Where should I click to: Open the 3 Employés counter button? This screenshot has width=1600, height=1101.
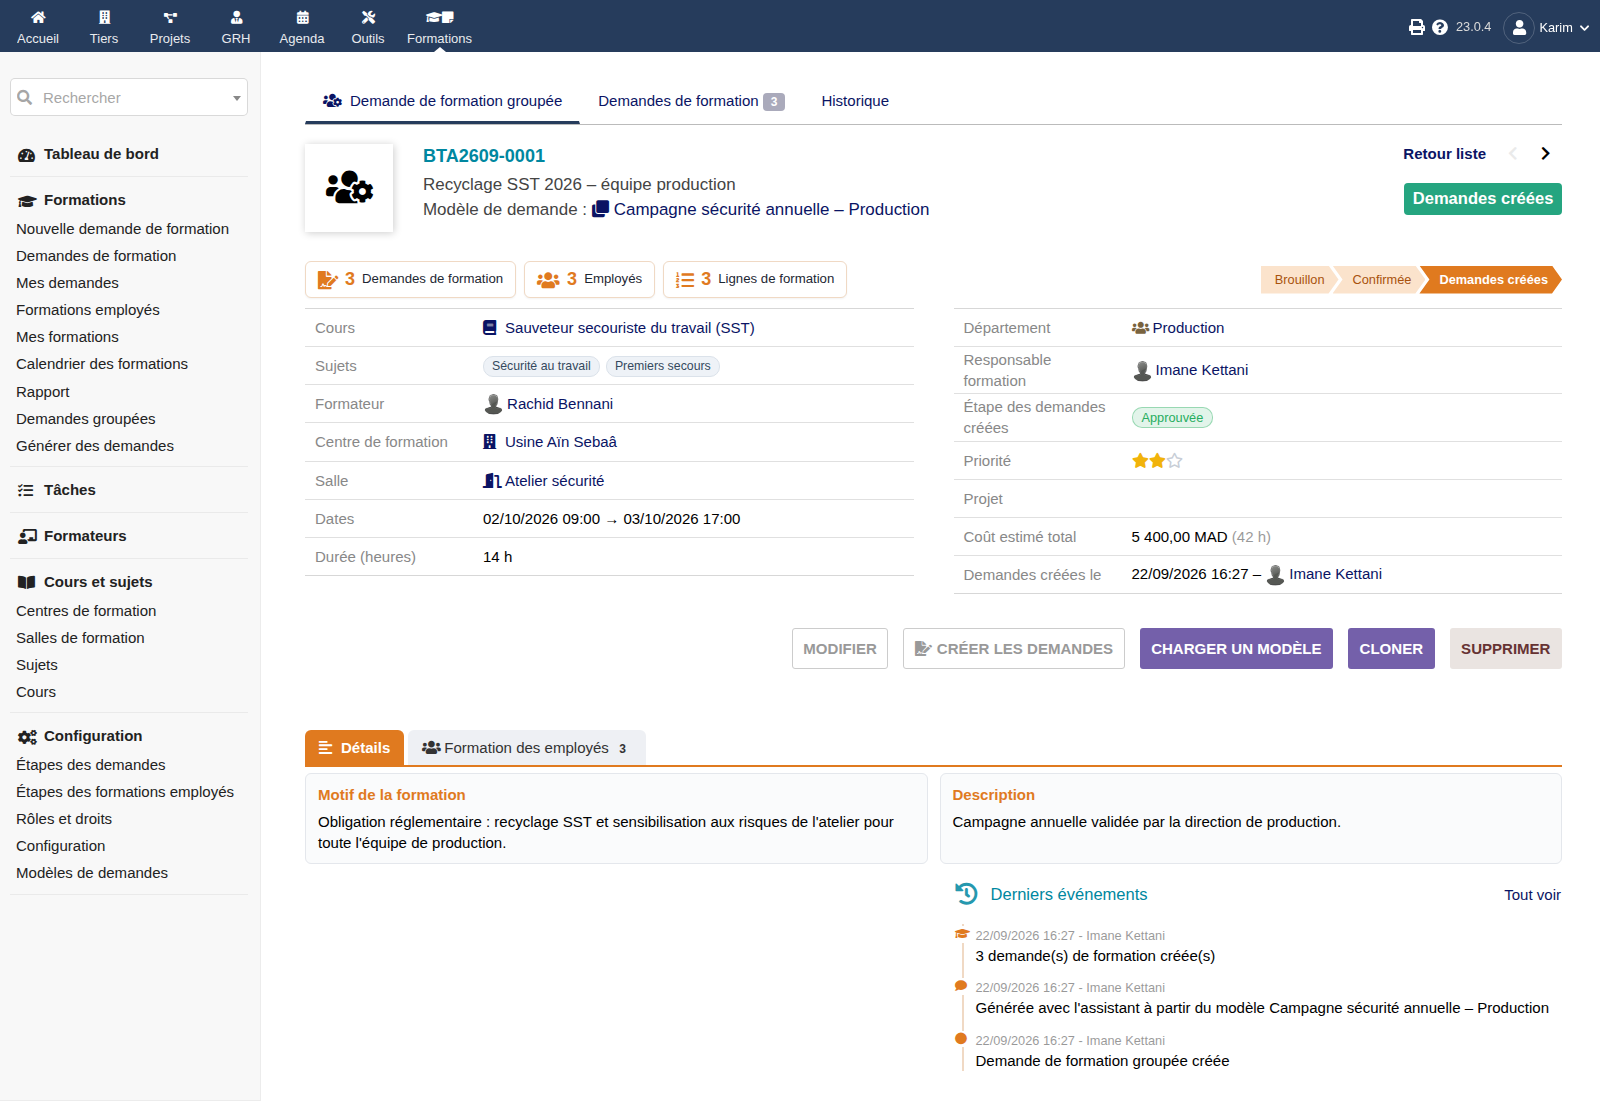tap(589, 279)
